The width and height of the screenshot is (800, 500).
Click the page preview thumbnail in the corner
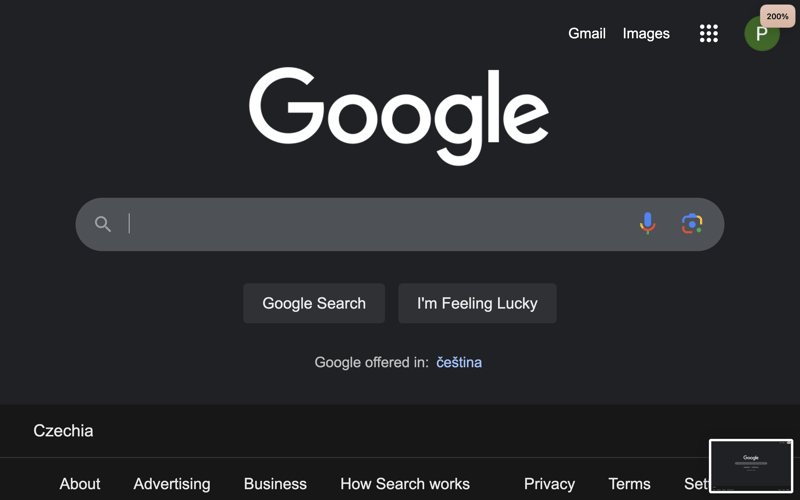click(x=751, y=466)
